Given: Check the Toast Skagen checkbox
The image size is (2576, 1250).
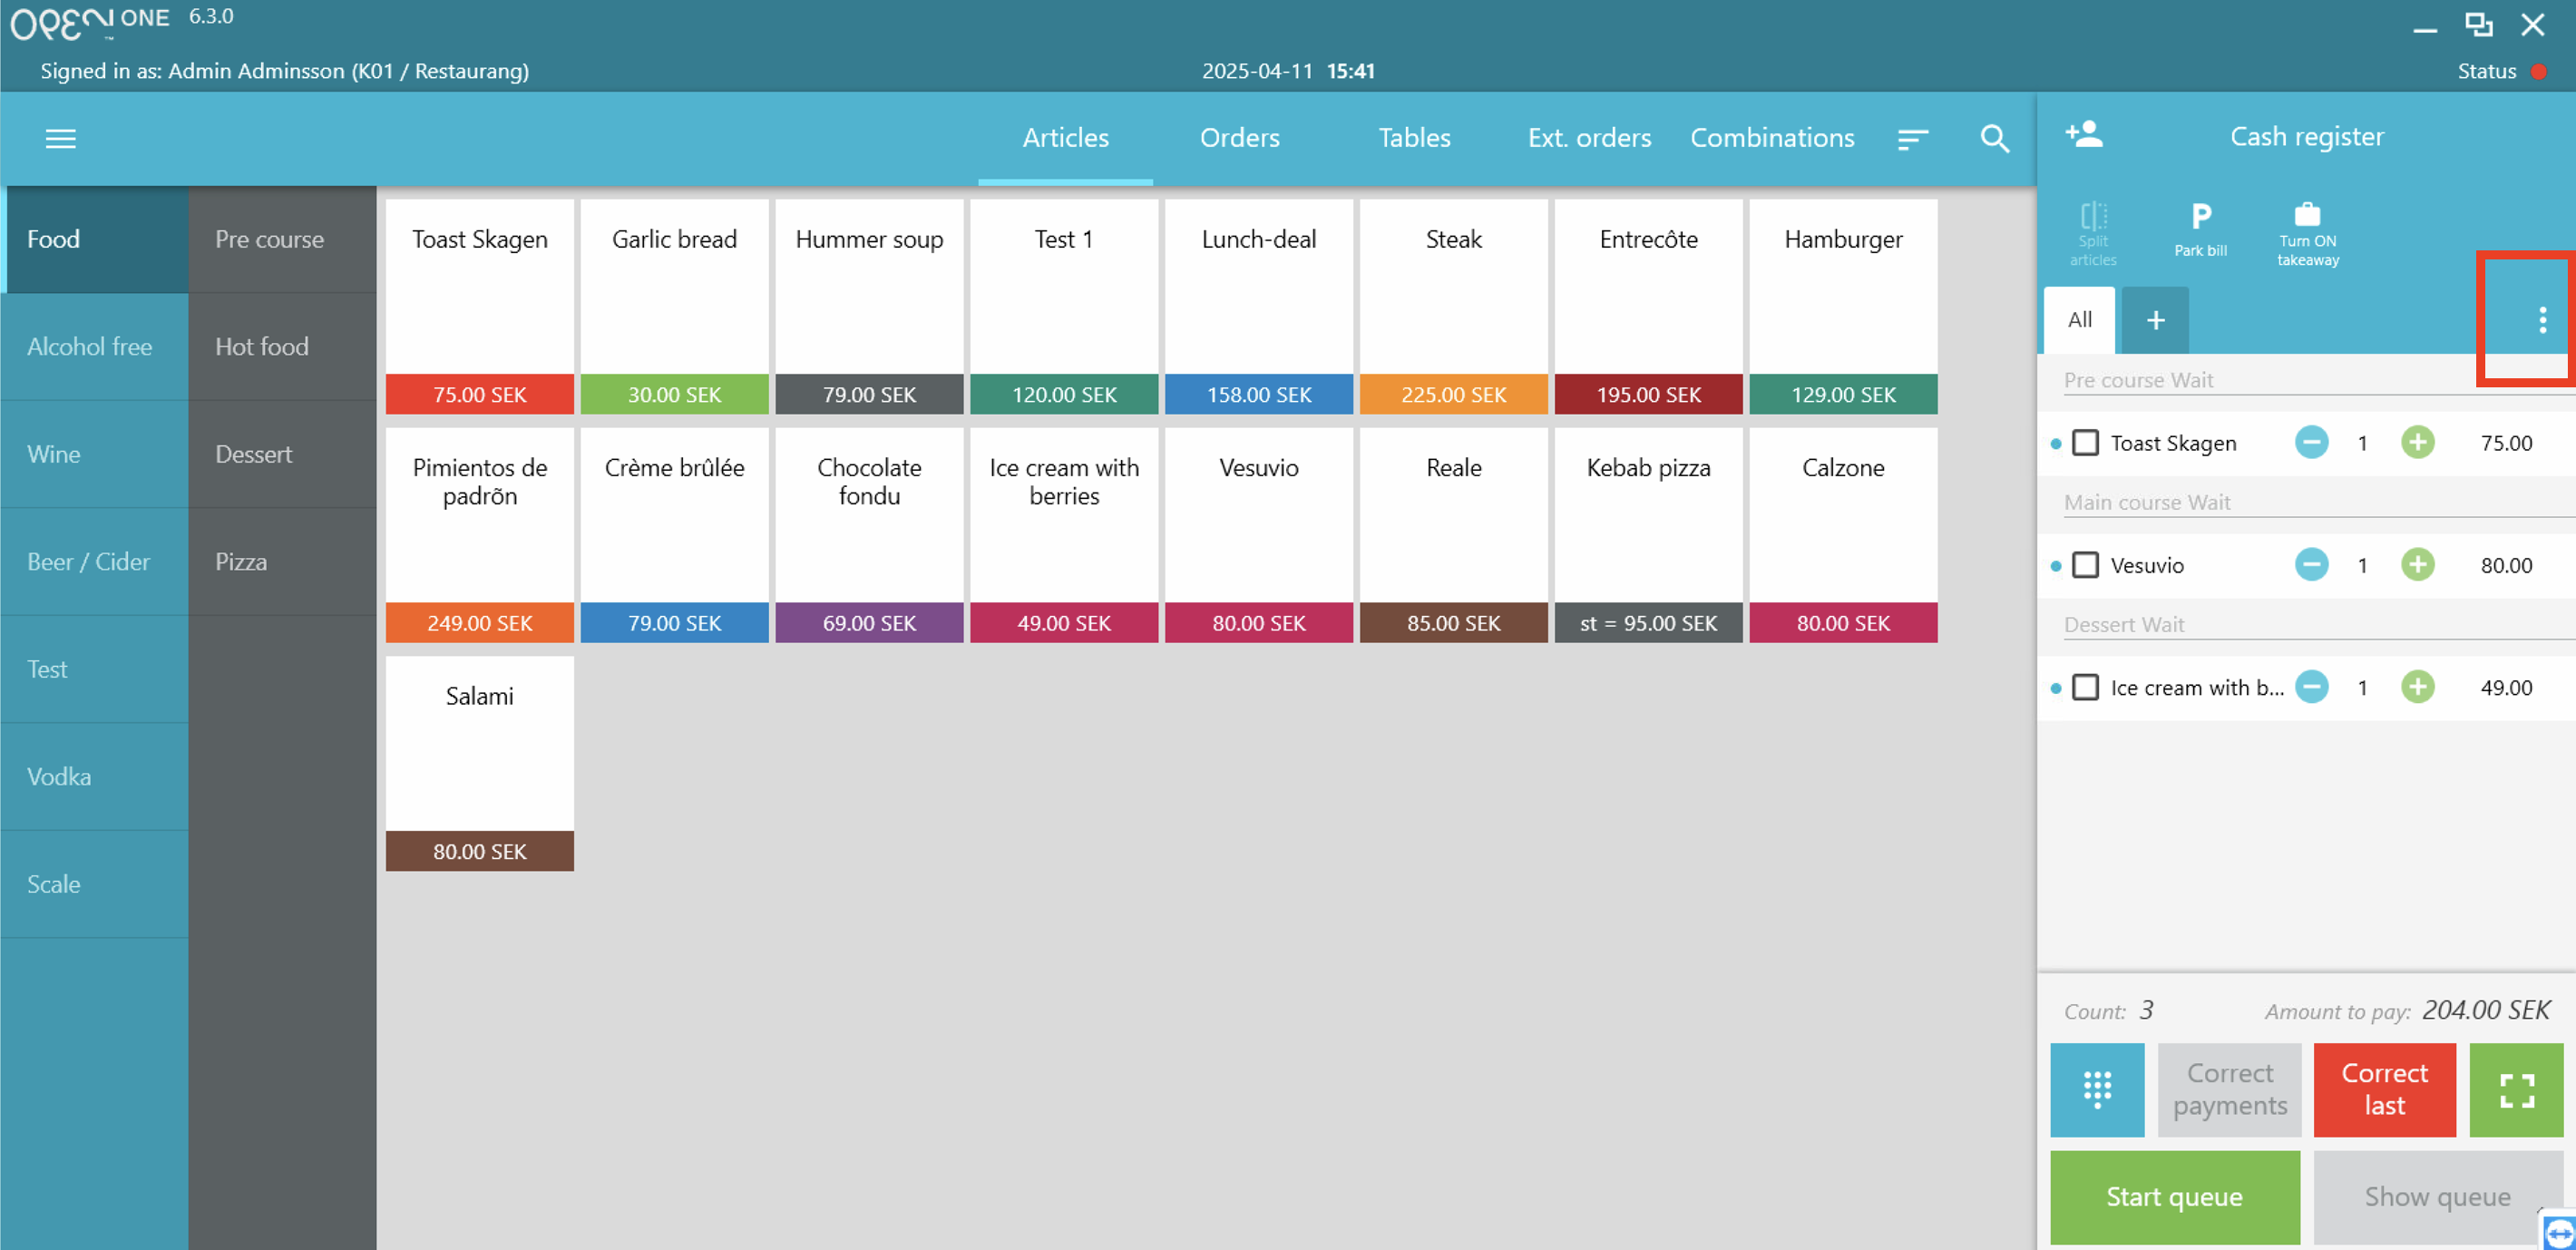Looking at the screenshot, I should point(2085,443).
